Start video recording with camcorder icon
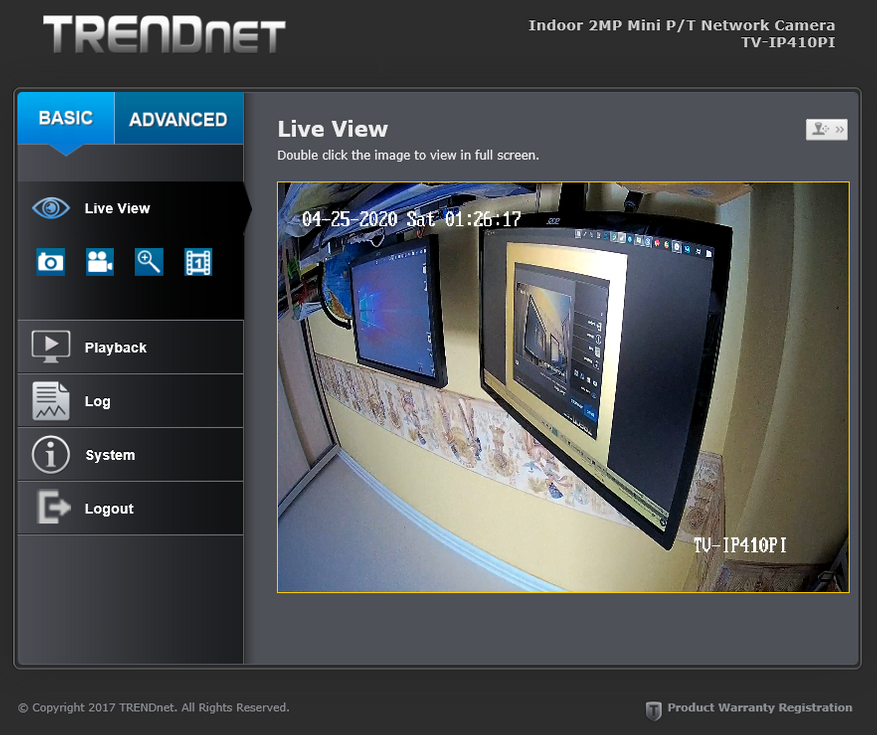Screen dimensions: 877x735 click(100, 262)
